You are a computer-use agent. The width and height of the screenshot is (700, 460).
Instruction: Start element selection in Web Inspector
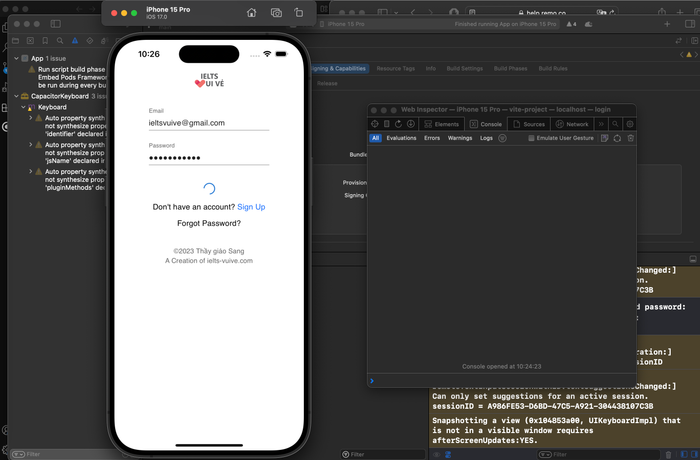point(375,124)
